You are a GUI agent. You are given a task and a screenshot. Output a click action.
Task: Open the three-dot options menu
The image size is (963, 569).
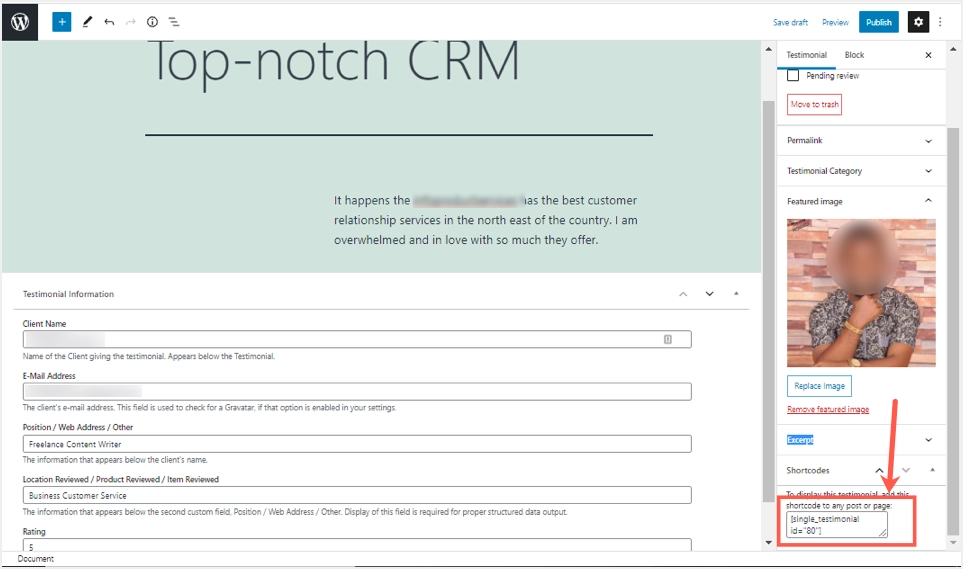click(x=940, y=22)
